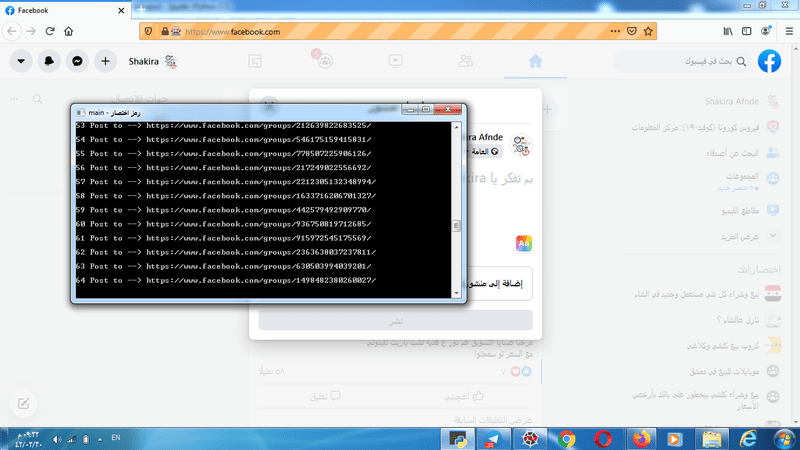This screenshot has height=450, width=800.
Task: Bookmark this page with star icon
Action: coord(648,31)
